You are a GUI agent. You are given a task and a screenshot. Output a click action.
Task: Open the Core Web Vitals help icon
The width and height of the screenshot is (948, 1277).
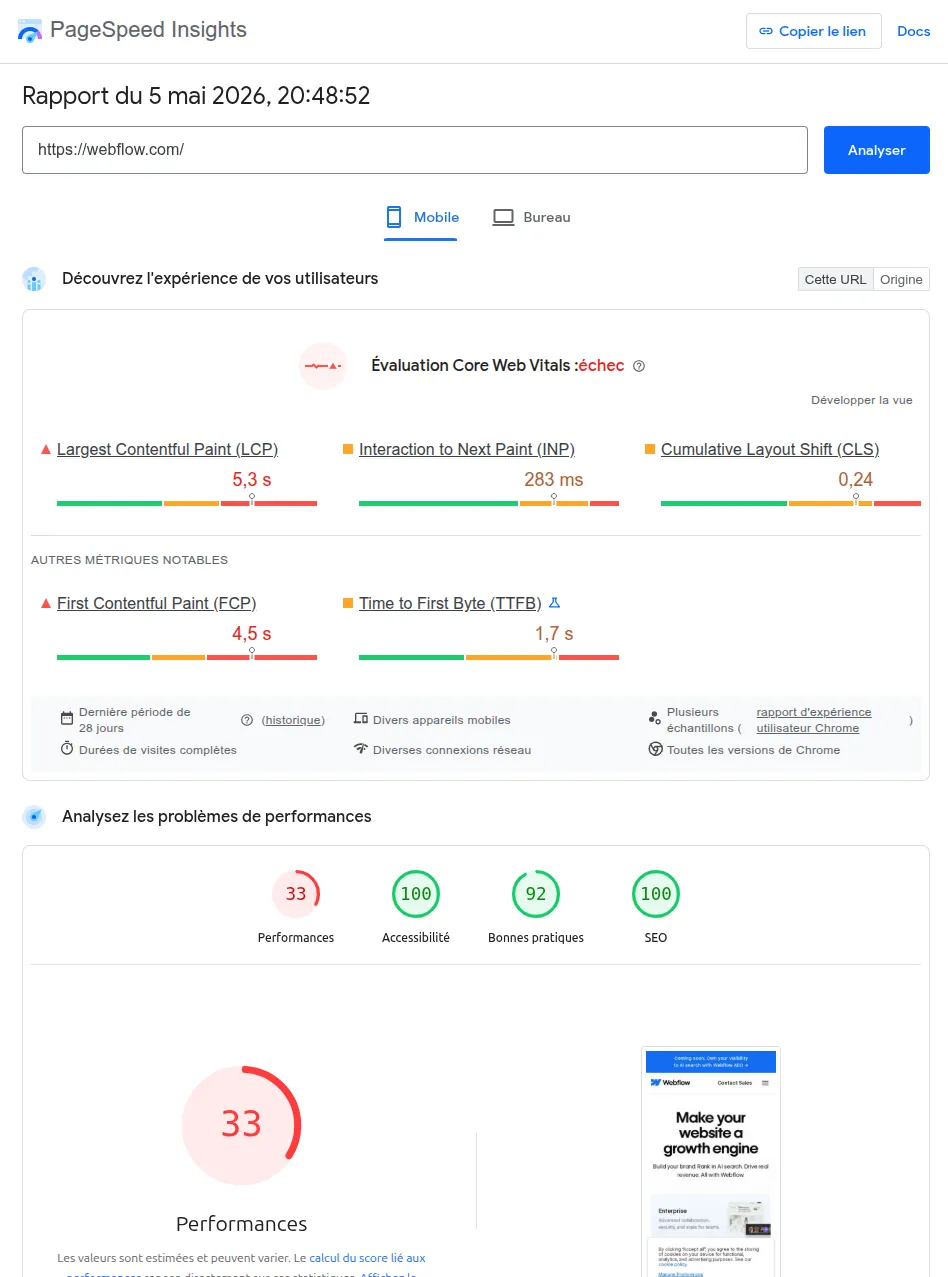(639, 366)
